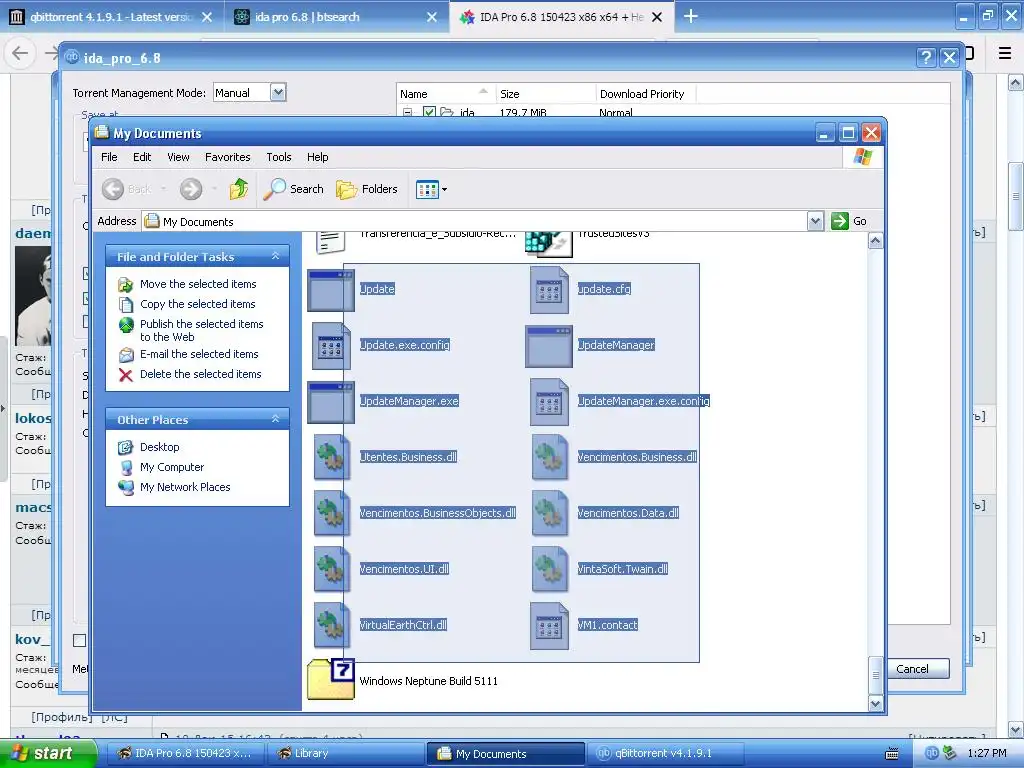
Task: Open the File menu
Action: tap(109, 157)
